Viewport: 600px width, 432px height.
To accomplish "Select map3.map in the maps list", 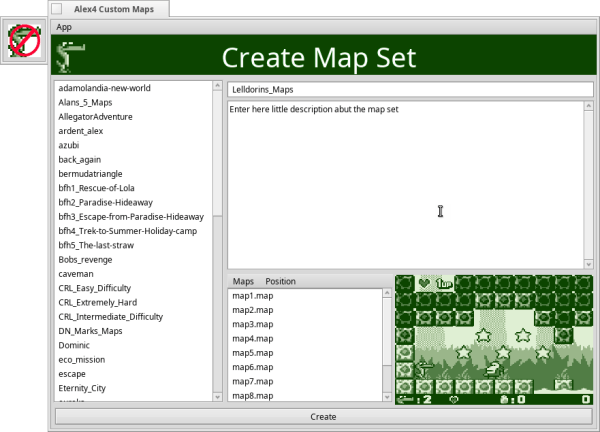I will pos(252,325).
